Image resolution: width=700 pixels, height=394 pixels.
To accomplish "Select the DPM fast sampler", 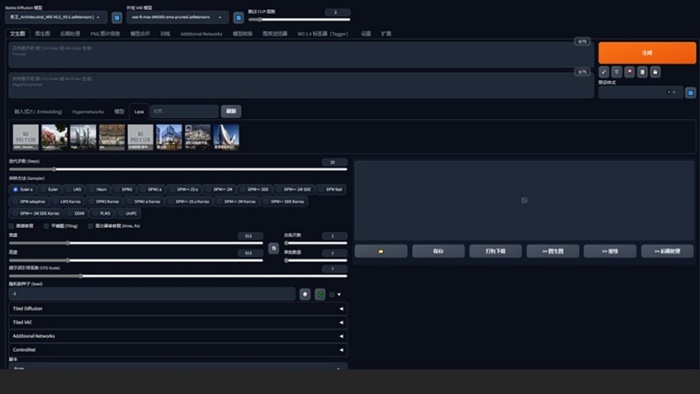I will 330,190.
